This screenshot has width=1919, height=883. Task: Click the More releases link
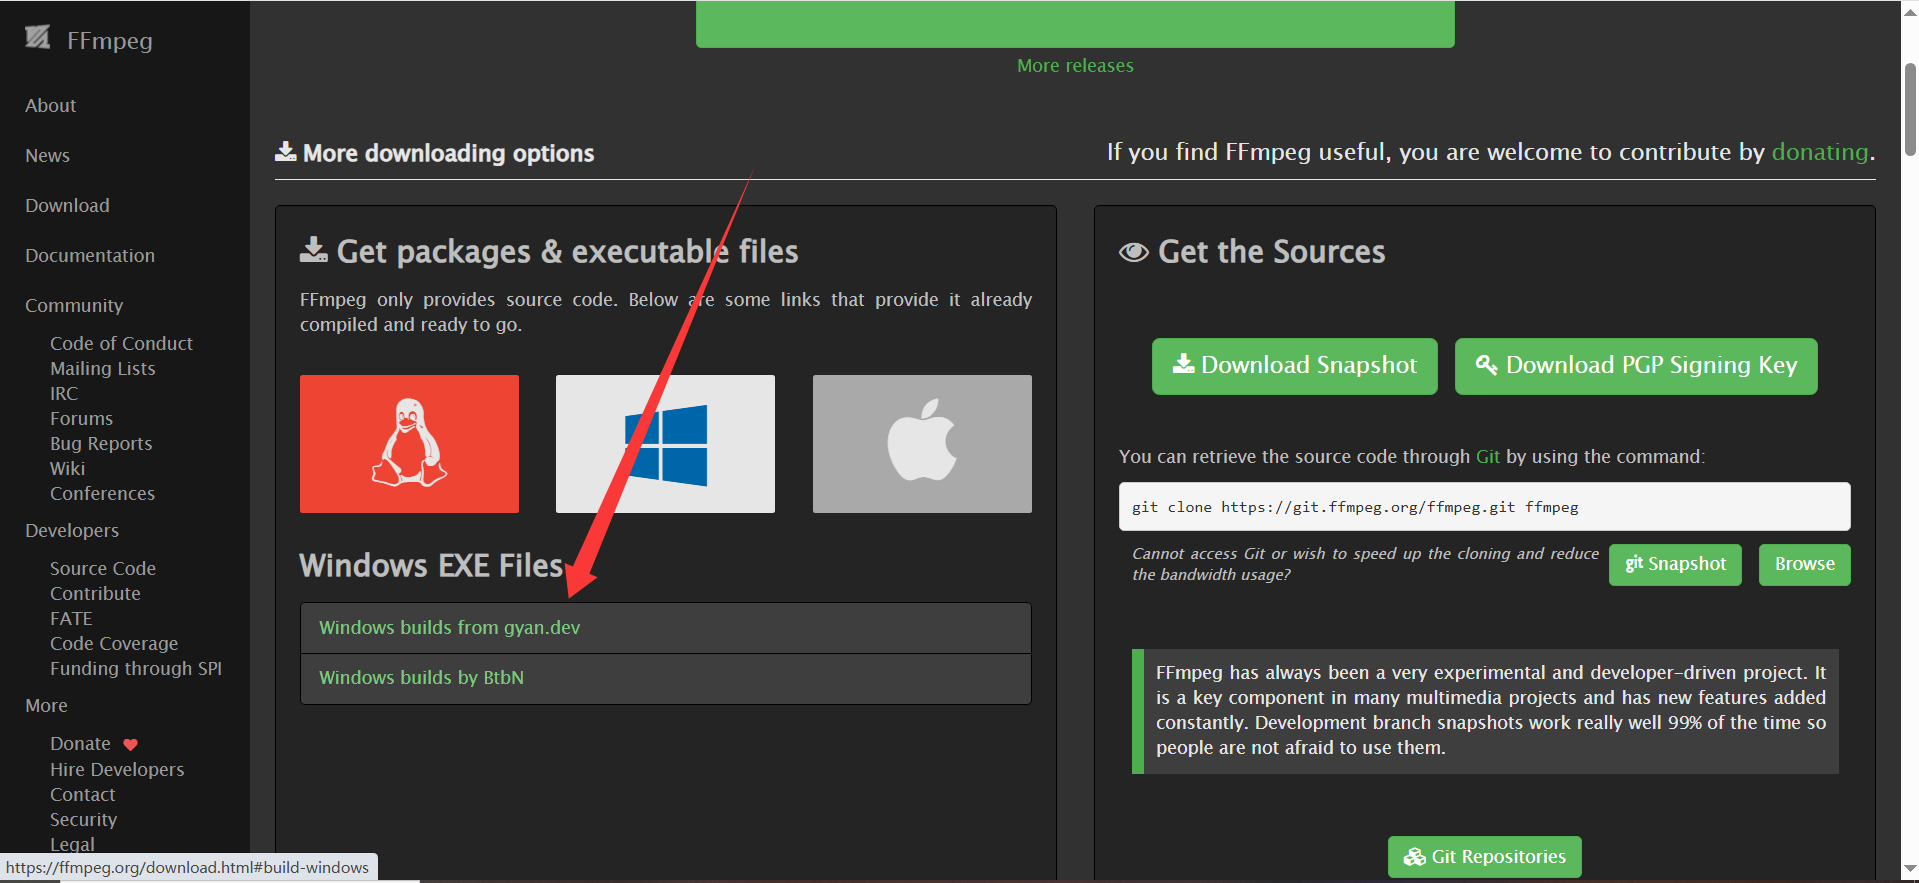tap(1075, 65)
